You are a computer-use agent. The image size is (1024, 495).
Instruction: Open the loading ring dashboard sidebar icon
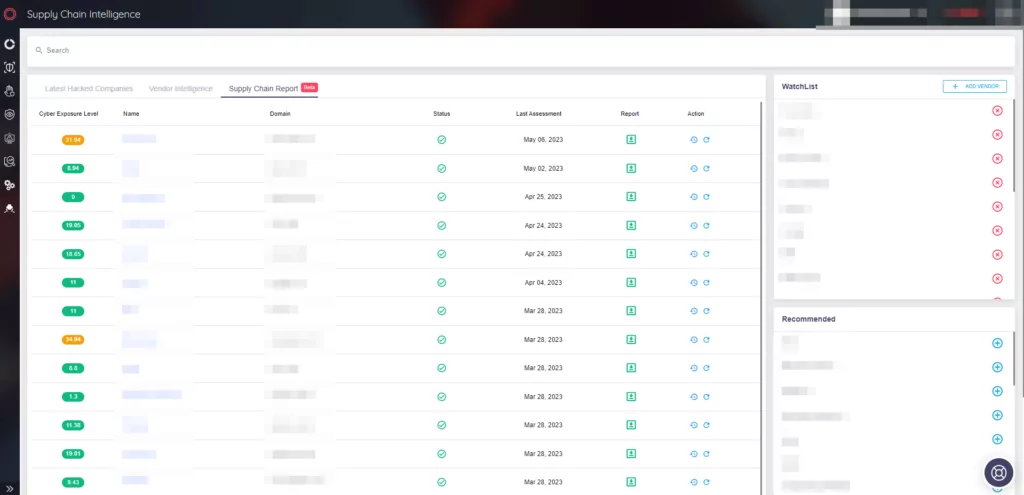click(x=9, y=44)
